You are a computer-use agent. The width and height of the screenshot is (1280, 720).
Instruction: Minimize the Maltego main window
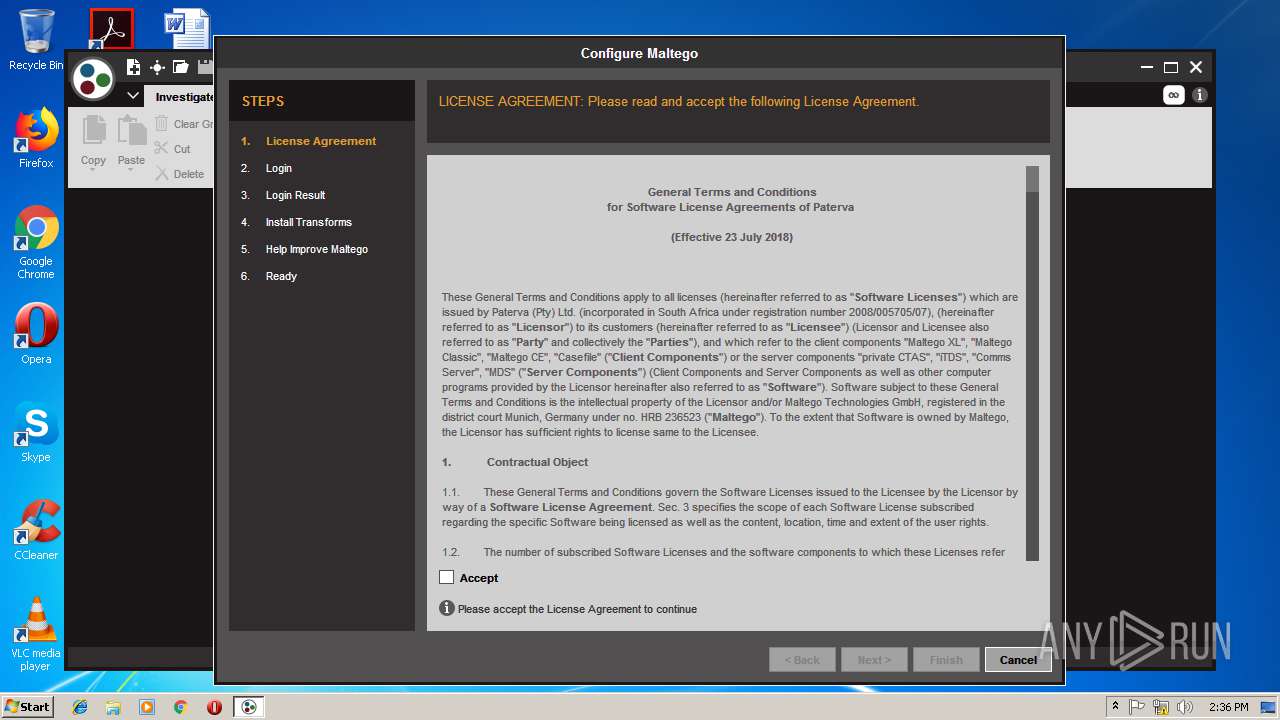coord(1147,67)
